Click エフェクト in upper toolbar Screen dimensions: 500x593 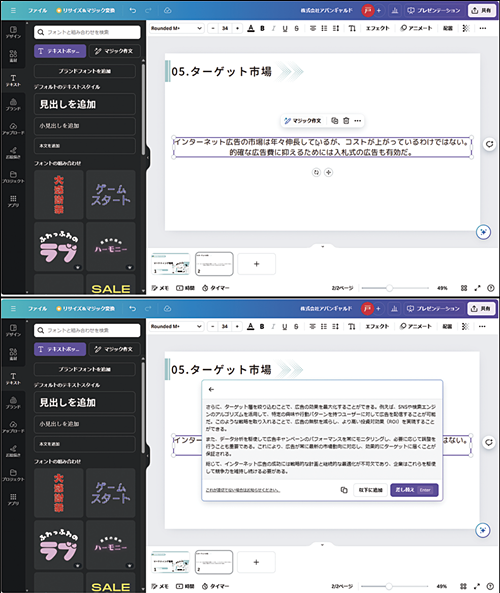[x=377, y=28]
